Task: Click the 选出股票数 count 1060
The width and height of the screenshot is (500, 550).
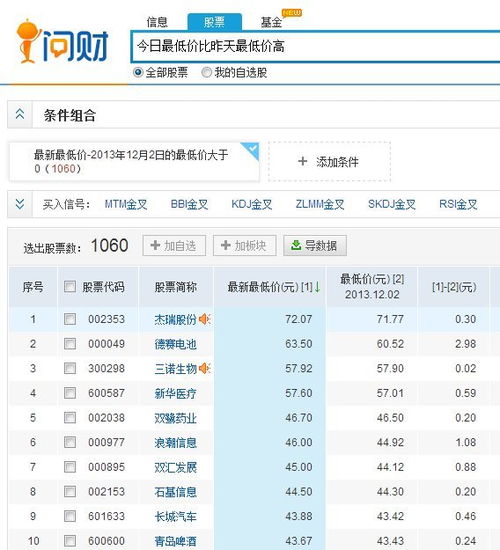Action: [109, 245]
